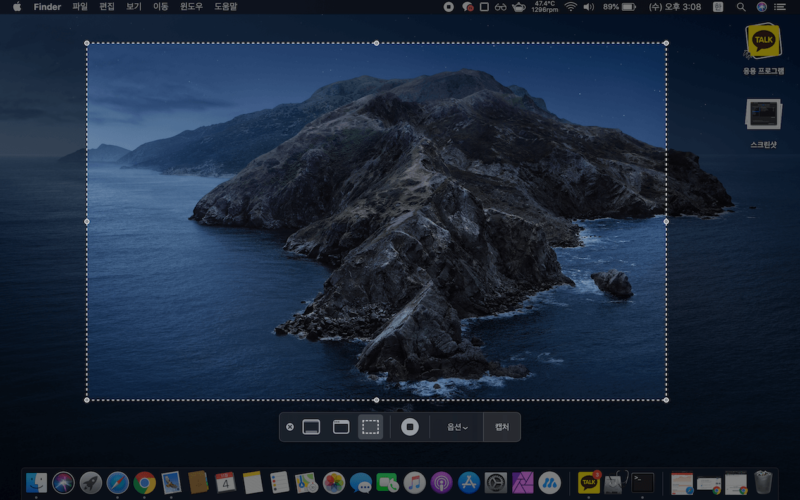Open the 도움말 menu
The height and width of the screenshot is (500, 800).
click(x=226, y=7)
